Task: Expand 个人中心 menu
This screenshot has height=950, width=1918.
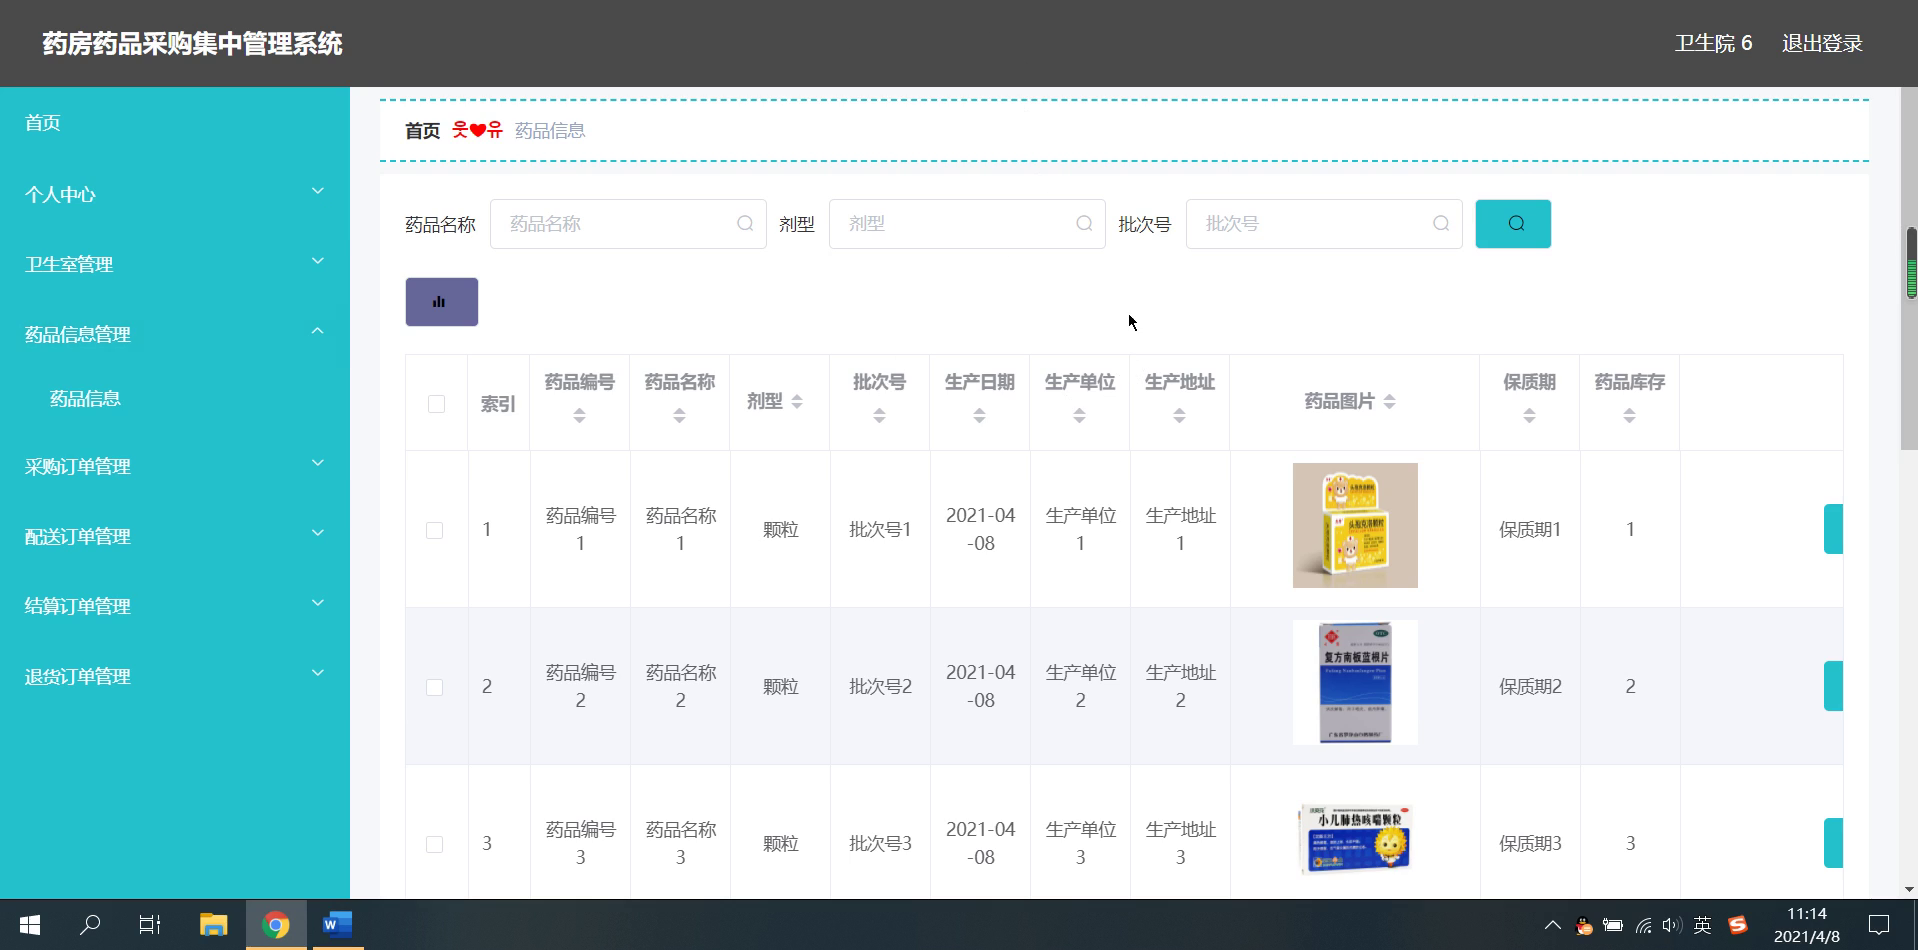Action: [x=175, y=194]
